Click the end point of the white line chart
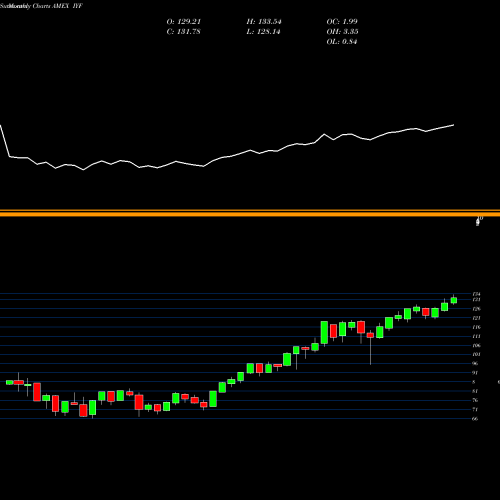 (454, 125)
